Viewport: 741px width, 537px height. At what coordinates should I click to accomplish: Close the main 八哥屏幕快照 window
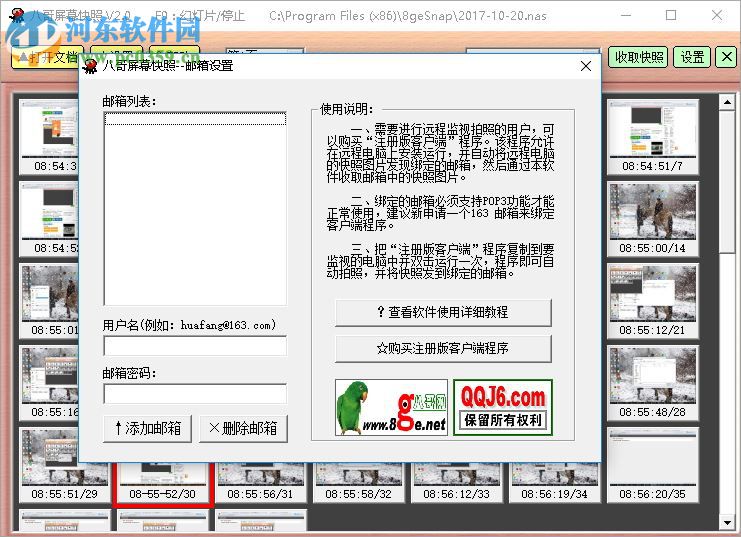[716, 16]
